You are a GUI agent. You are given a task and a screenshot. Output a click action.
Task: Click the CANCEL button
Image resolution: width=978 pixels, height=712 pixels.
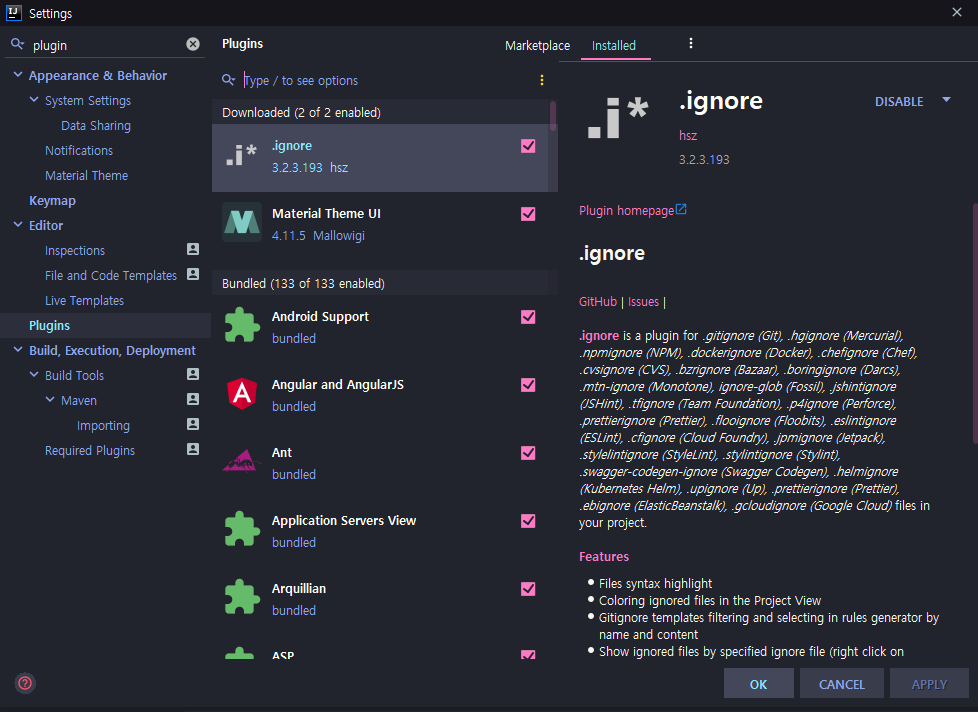tap(841, 684)
